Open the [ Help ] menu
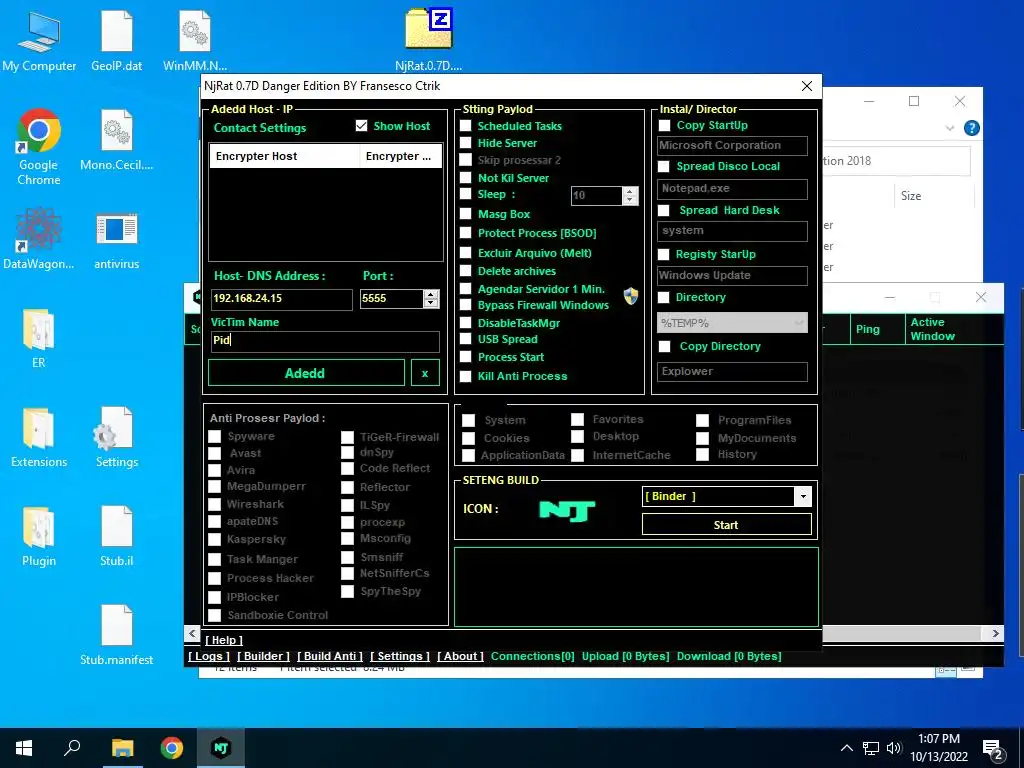Viewport: 1024px width, 768px height. point(223,640)
